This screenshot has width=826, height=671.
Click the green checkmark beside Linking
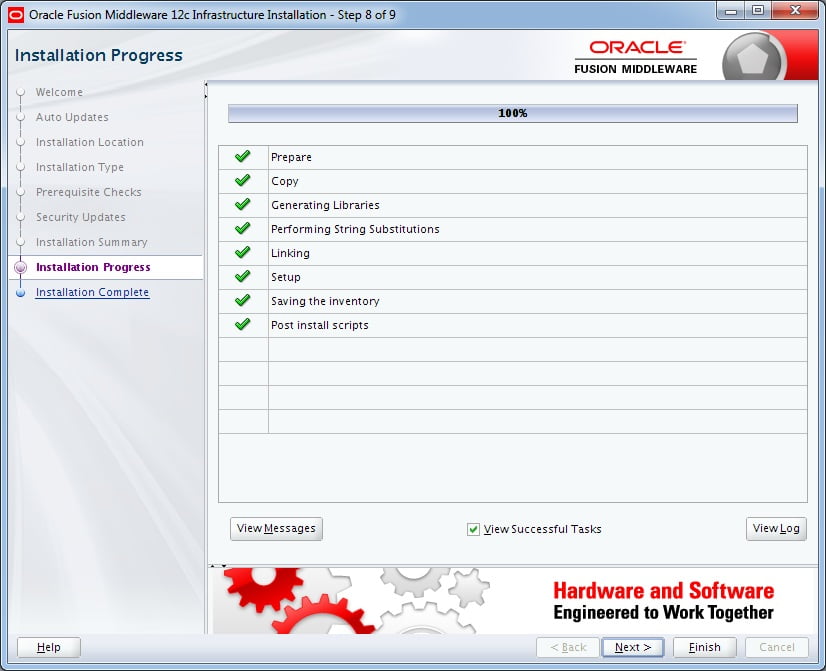pyautogui.click(x=242, y=253)
